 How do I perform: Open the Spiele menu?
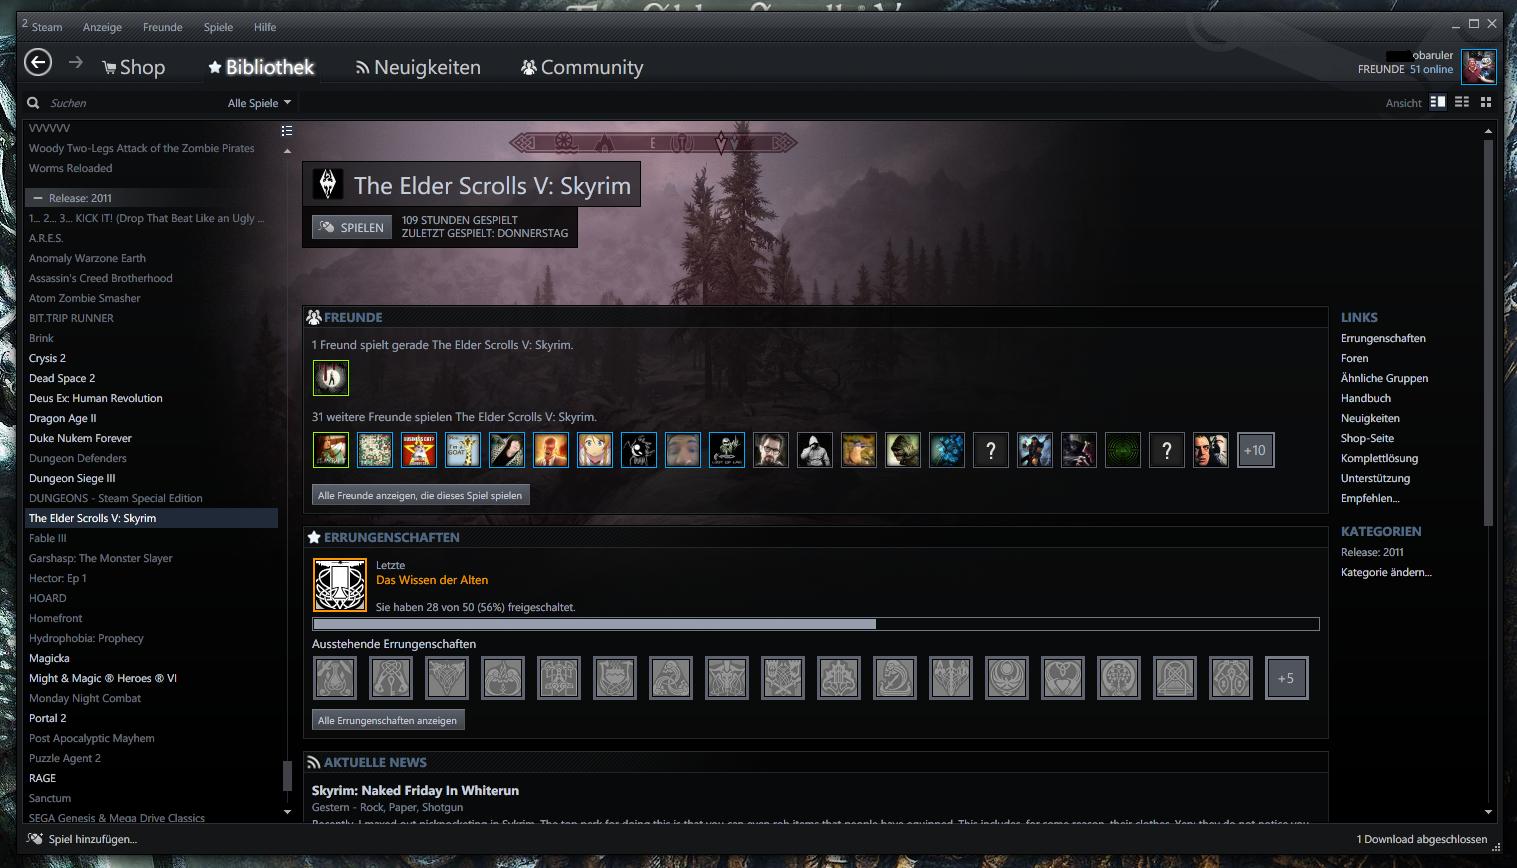coord(218,27)
